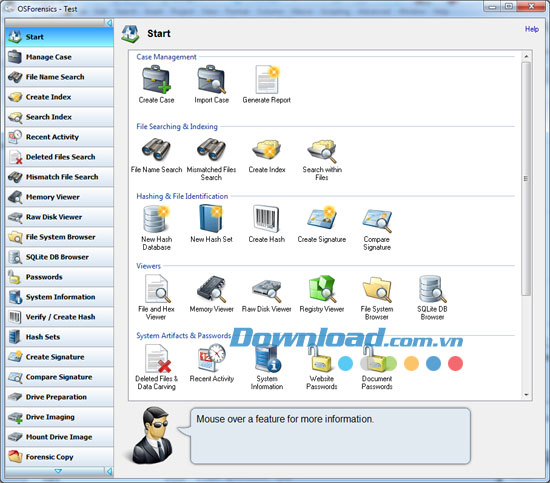Click Recent Activity calendar clock icon
Viewport: 550px width, 483px height.
click(x=212, y=358)
